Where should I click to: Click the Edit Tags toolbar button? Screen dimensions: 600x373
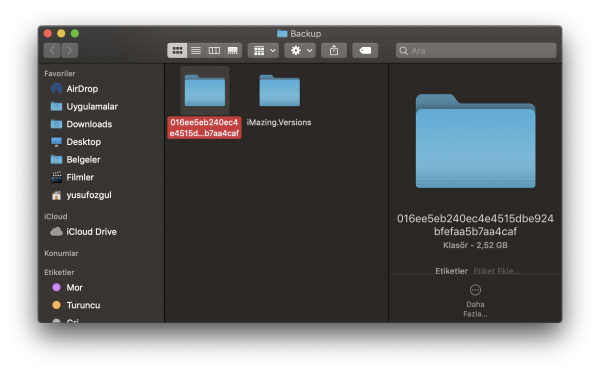[x=365, y=50]
